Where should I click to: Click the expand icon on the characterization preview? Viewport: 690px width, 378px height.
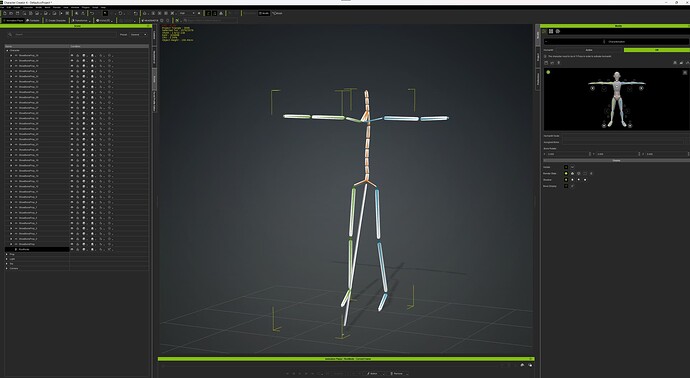coord(685,73)
